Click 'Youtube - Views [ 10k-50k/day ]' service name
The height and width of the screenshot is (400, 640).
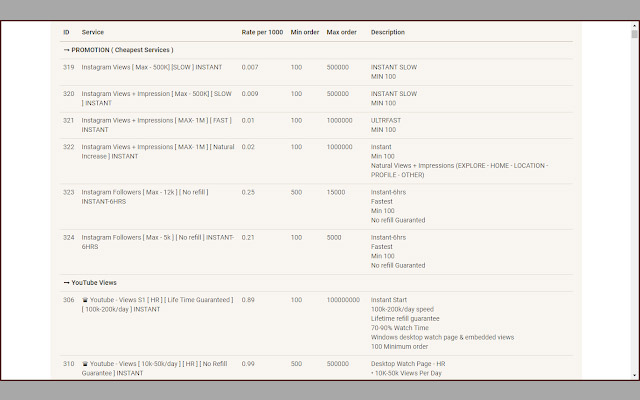coord(155,369)
